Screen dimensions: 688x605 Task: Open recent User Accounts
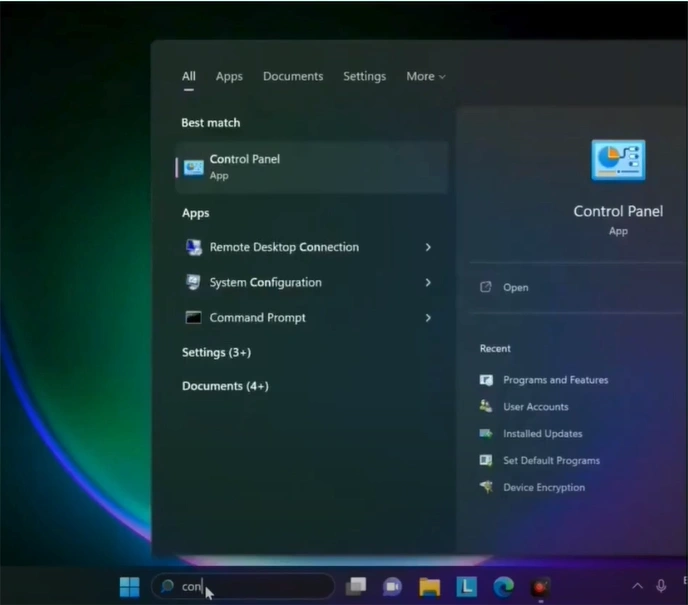(x=536, y=407)
